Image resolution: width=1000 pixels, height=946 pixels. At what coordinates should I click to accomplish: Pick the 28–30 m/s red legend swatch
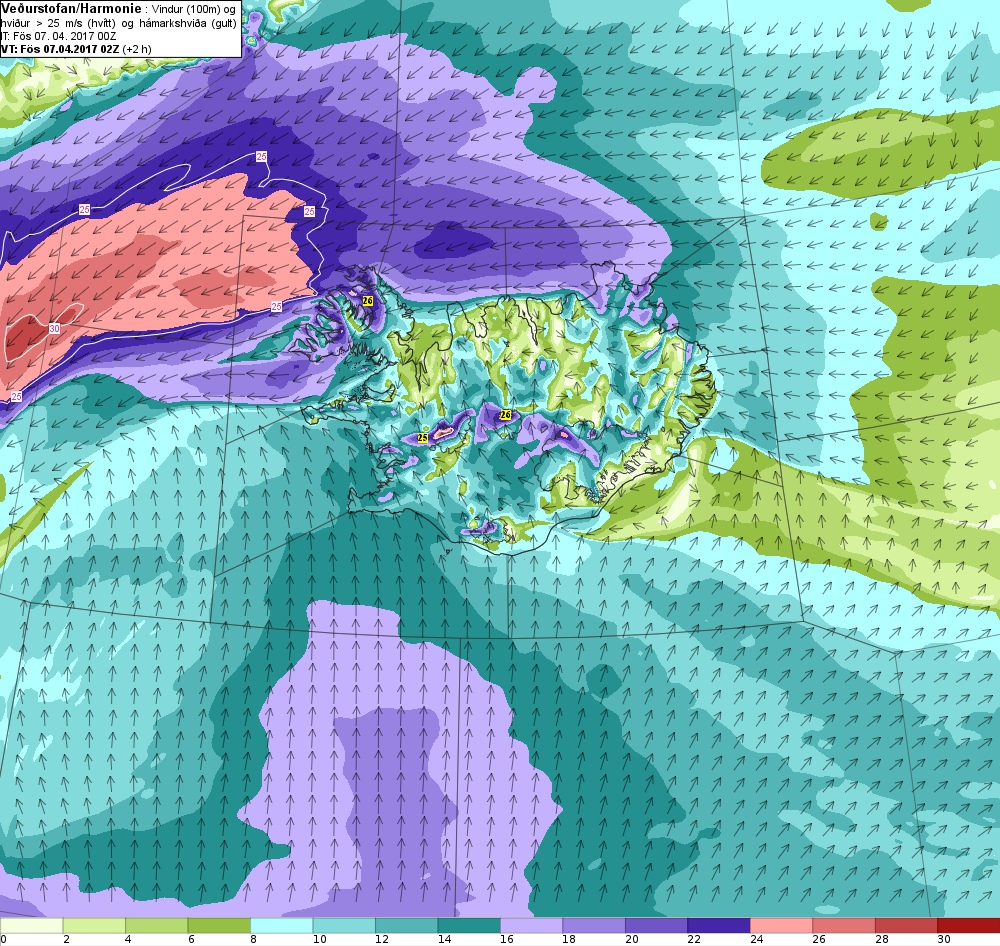(906, 925)
